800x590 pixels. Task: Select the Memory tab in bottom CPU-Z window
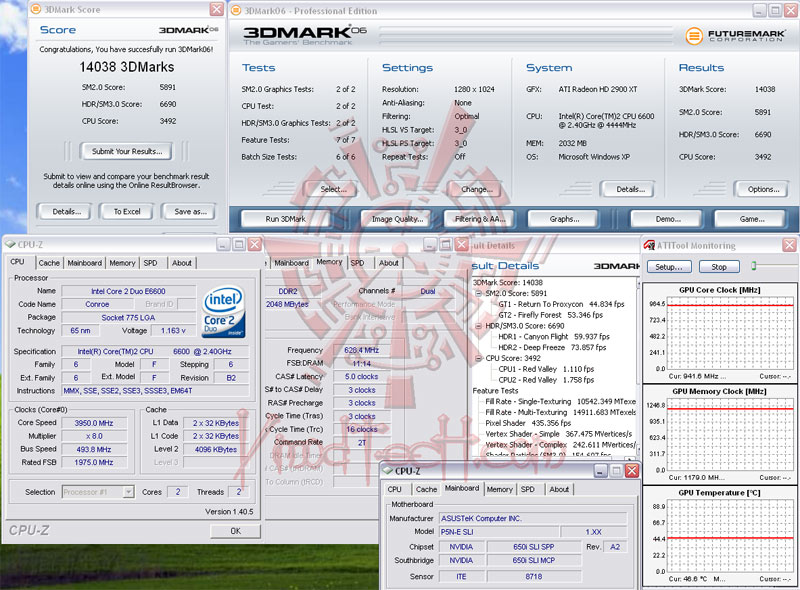(499, 489)
